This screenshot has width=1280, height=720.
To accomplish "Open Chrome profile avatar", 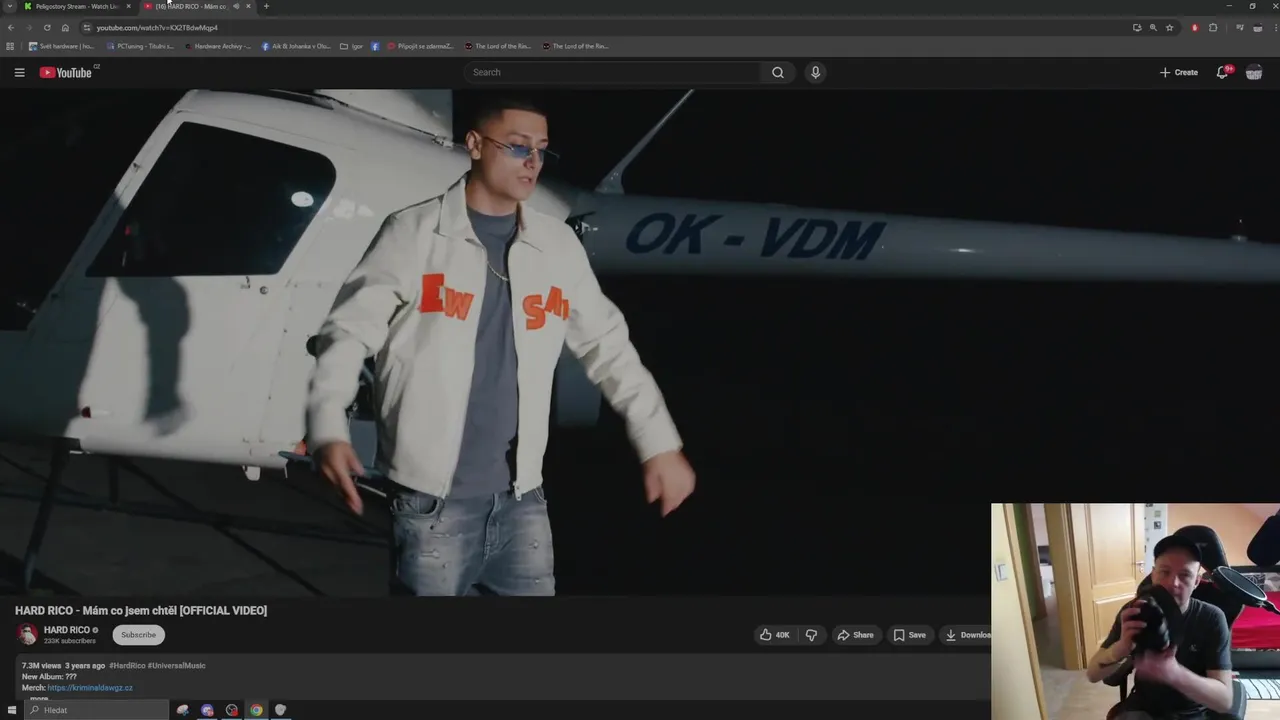I will click(x=1257, y=28).
